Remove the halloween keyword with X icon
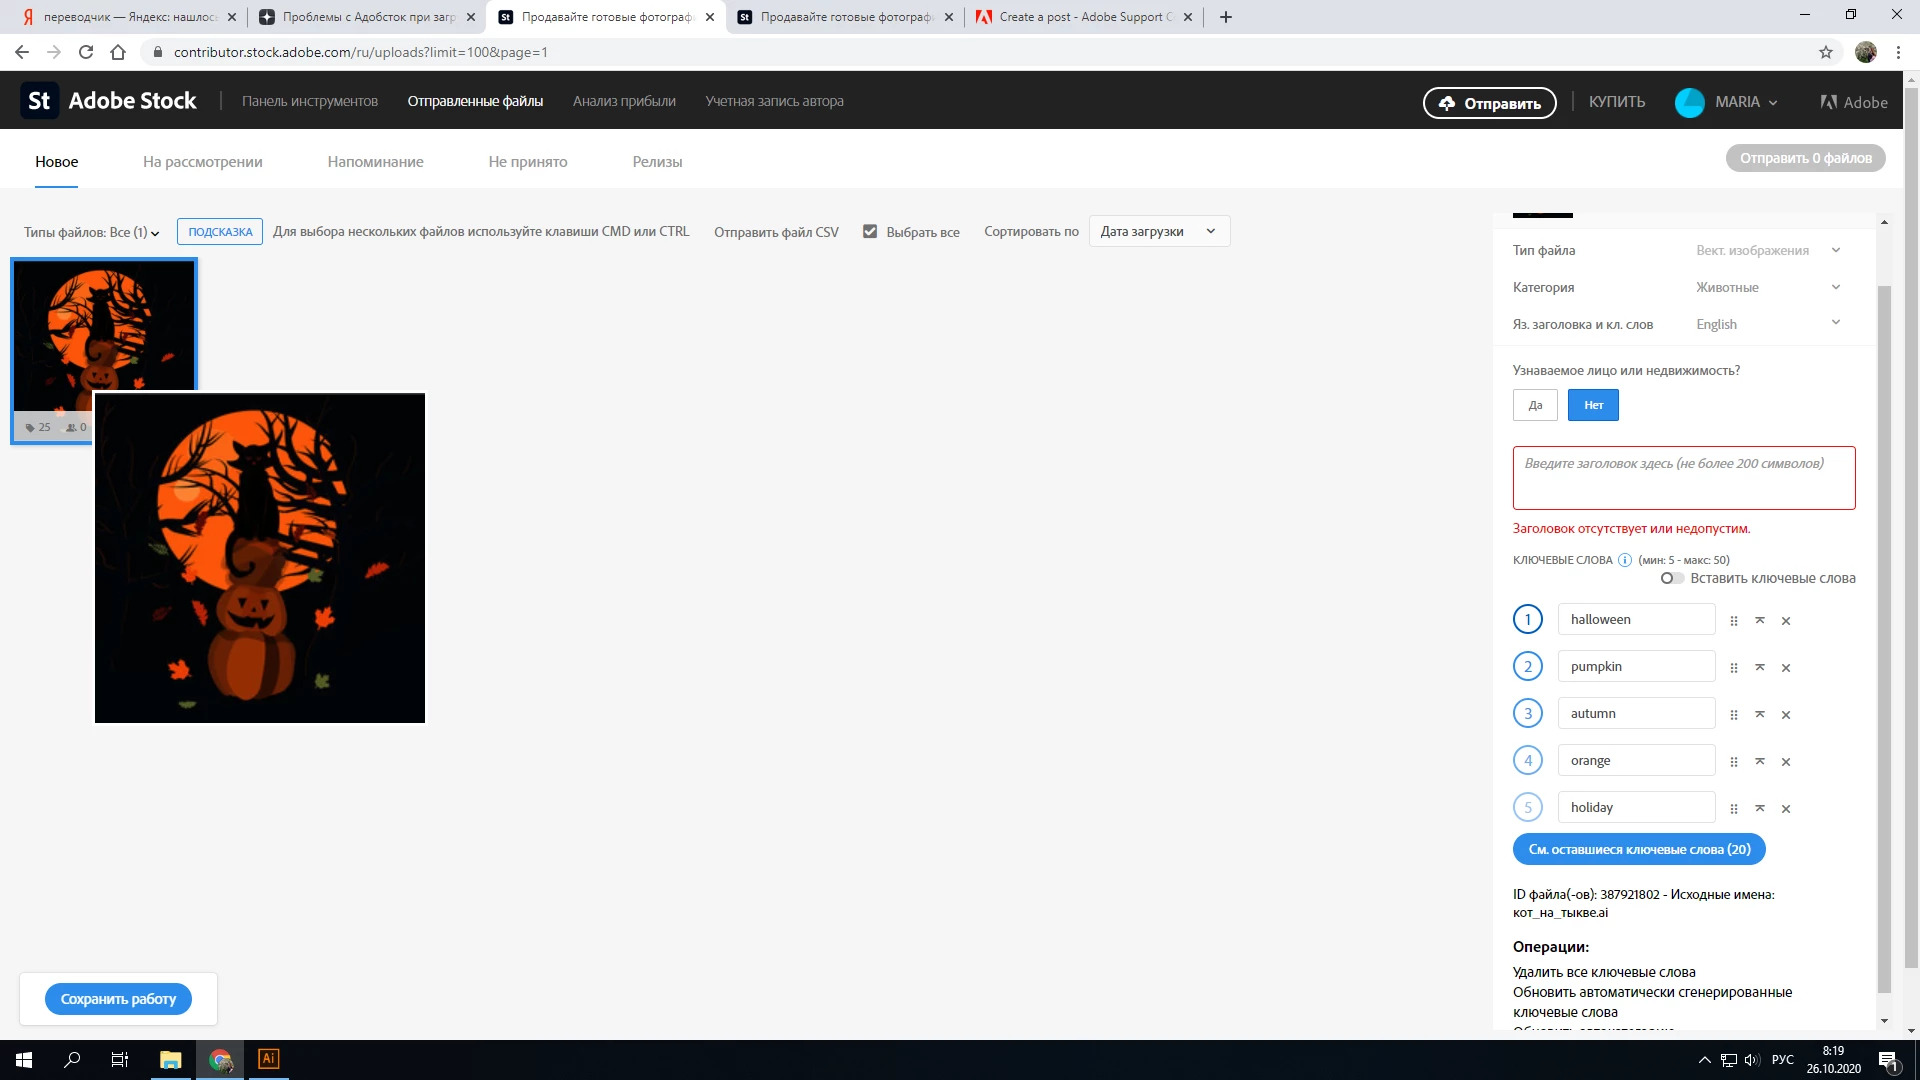Screen dimensions: 1920x1080 (x=1786, y=621)
